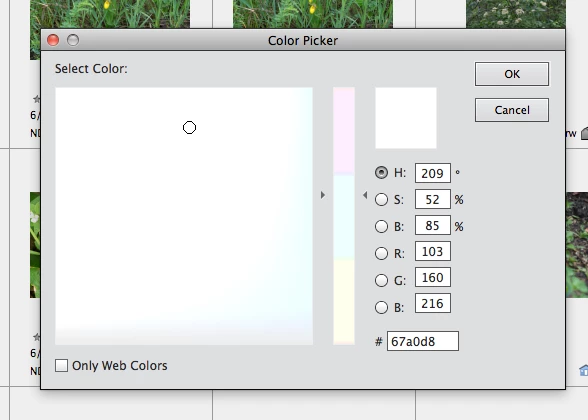The width and height of the screenshot is (588, 420).
Task: Click the OK button
Action: [512, 74]
